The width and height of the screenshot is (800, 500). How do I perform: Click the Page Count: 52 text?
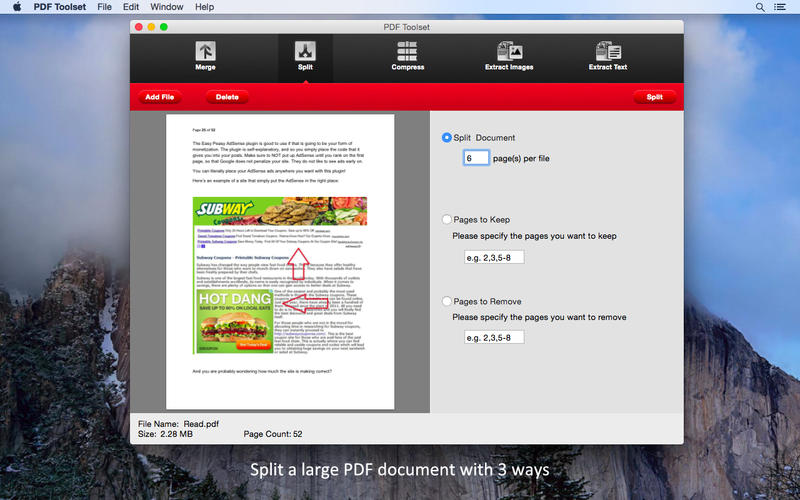click(273, 434)
